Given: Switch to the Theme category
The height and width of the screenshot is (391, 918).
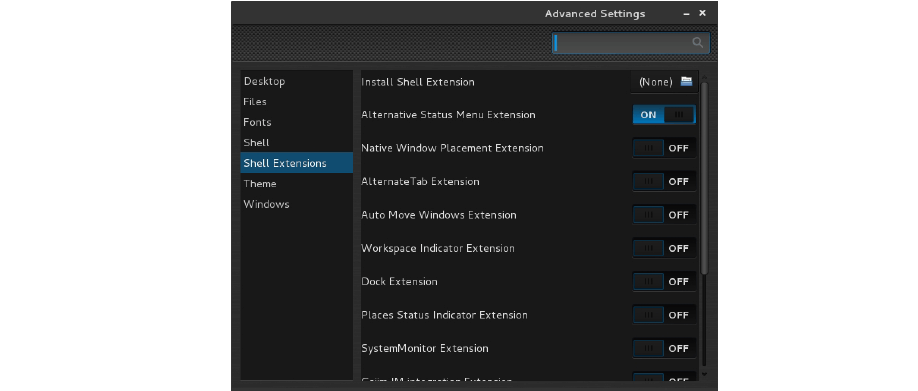Looking at the screenshot, I should [297, 184].
